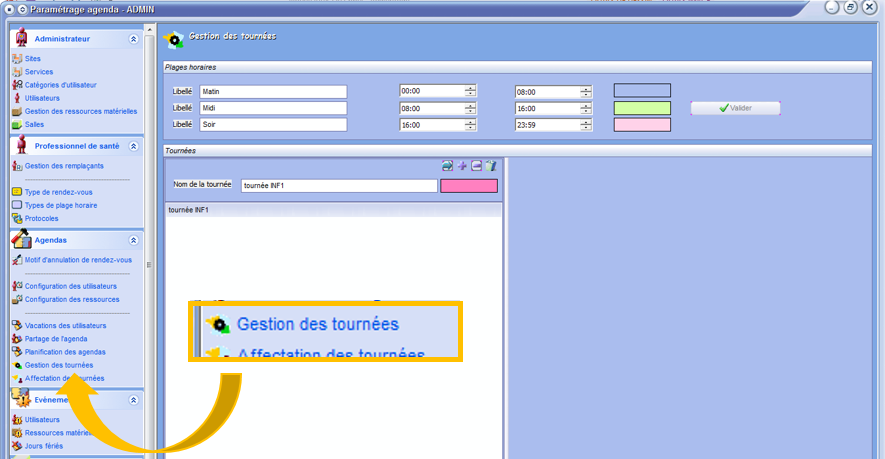Click the Salles green icon
This screenshot has height=459, width=885.
17,124
